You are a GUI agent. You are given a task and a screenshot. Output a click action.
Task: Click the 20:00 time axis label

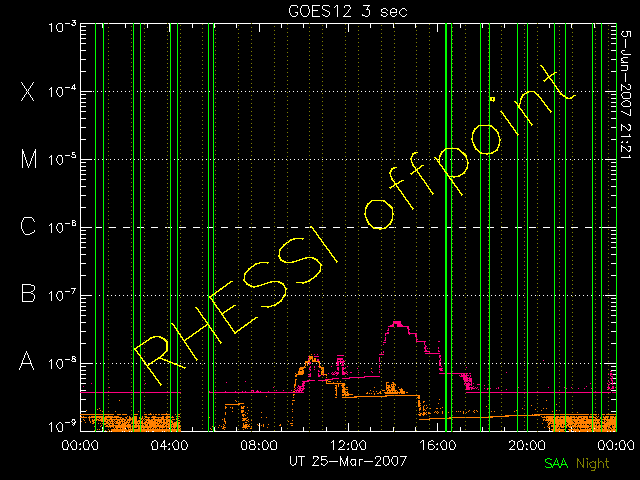tap(527, 445)
